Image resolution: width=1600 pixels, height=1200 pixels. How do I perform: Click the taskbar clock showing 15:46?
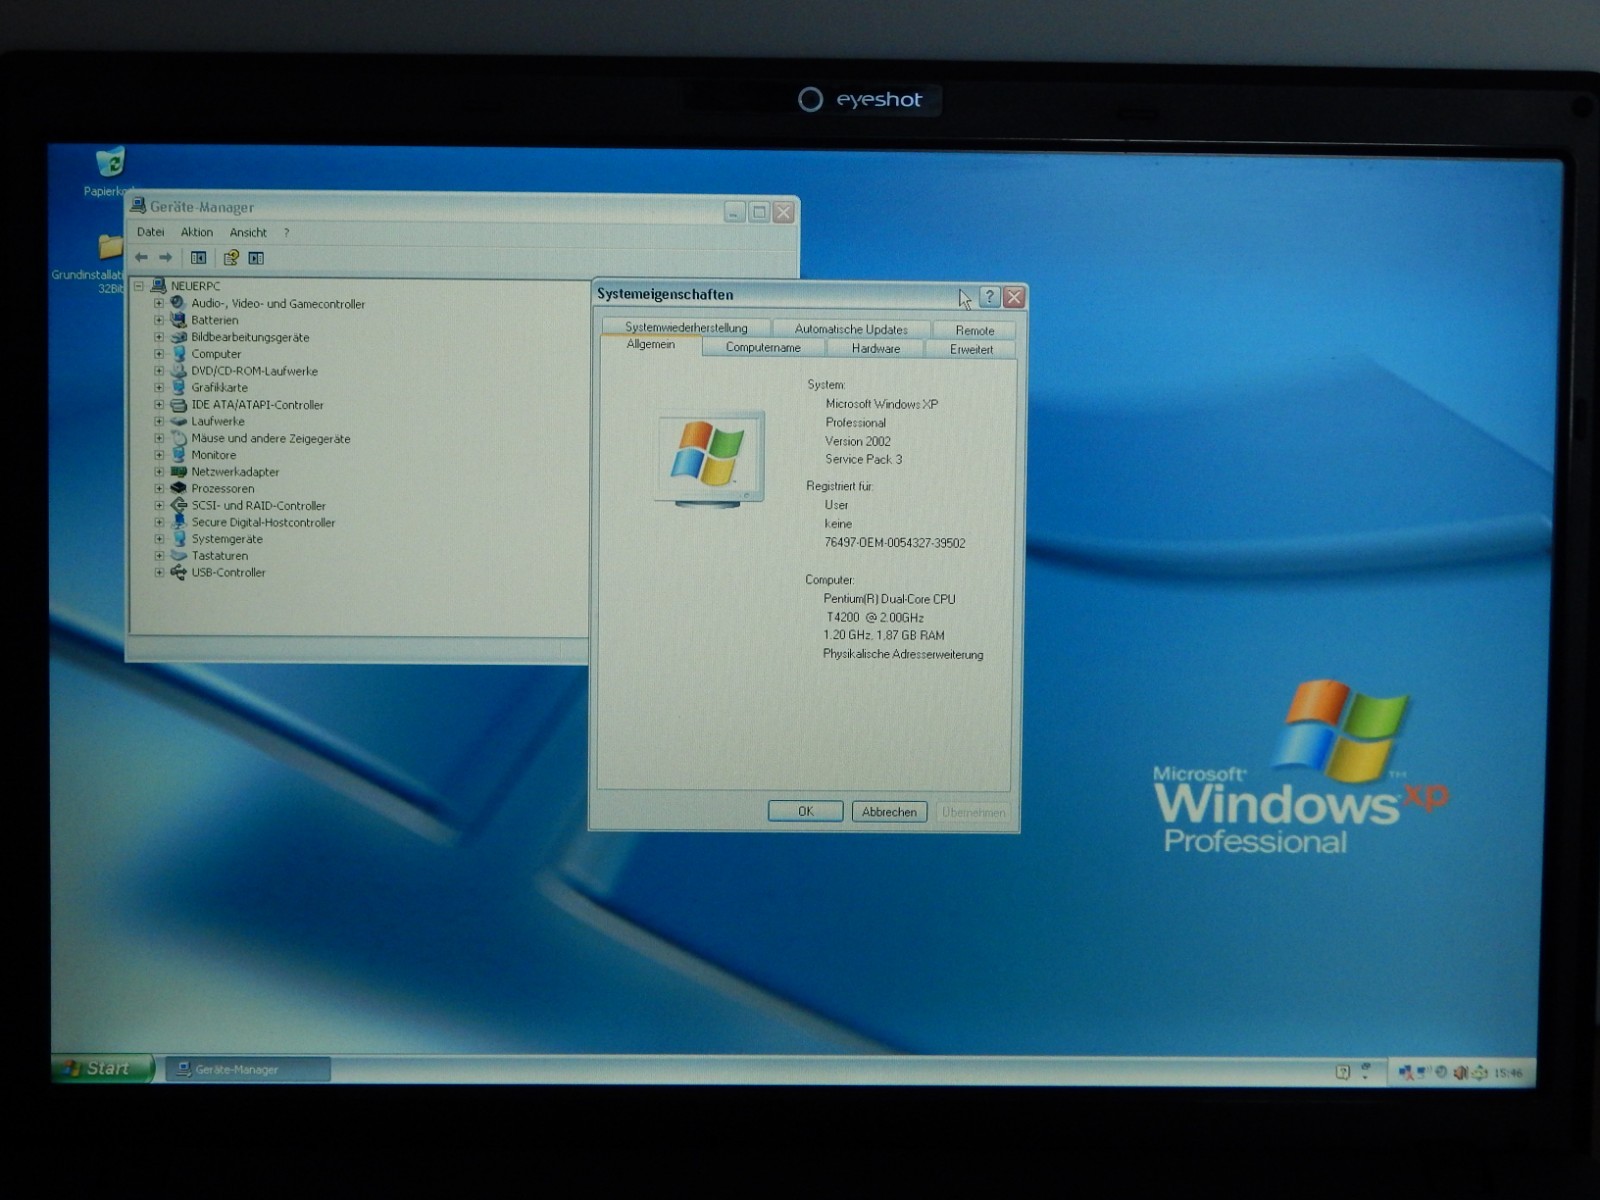tap(1507, 1073)
